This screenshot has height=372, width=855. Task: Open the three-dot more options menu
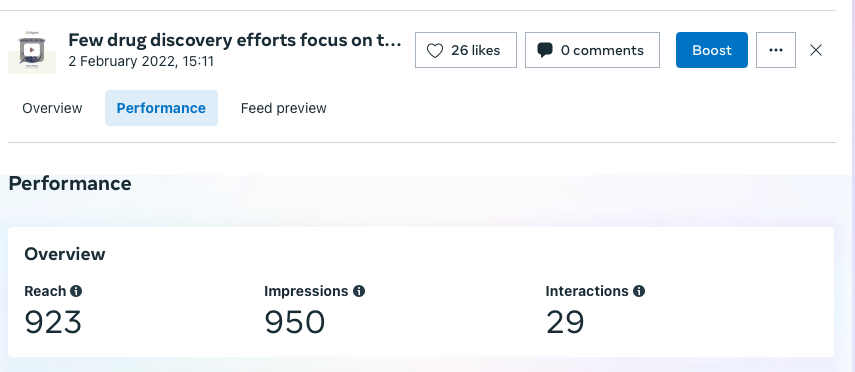776,50
